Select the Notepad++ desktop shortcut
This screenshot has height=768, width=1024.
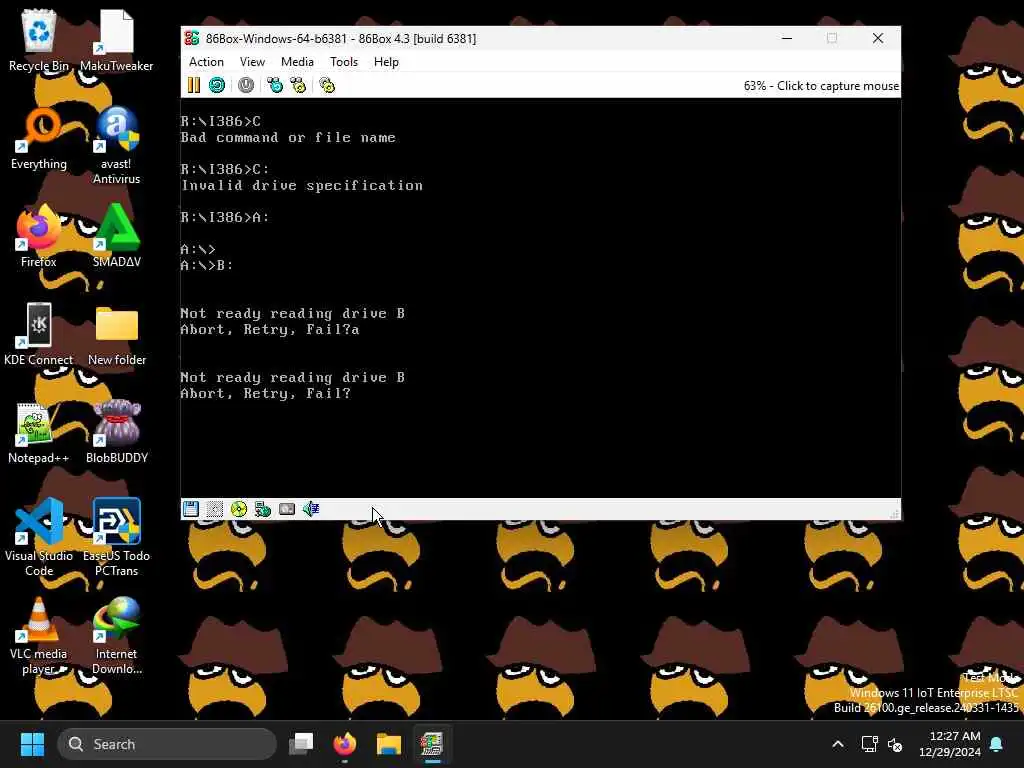coord(39,432)
